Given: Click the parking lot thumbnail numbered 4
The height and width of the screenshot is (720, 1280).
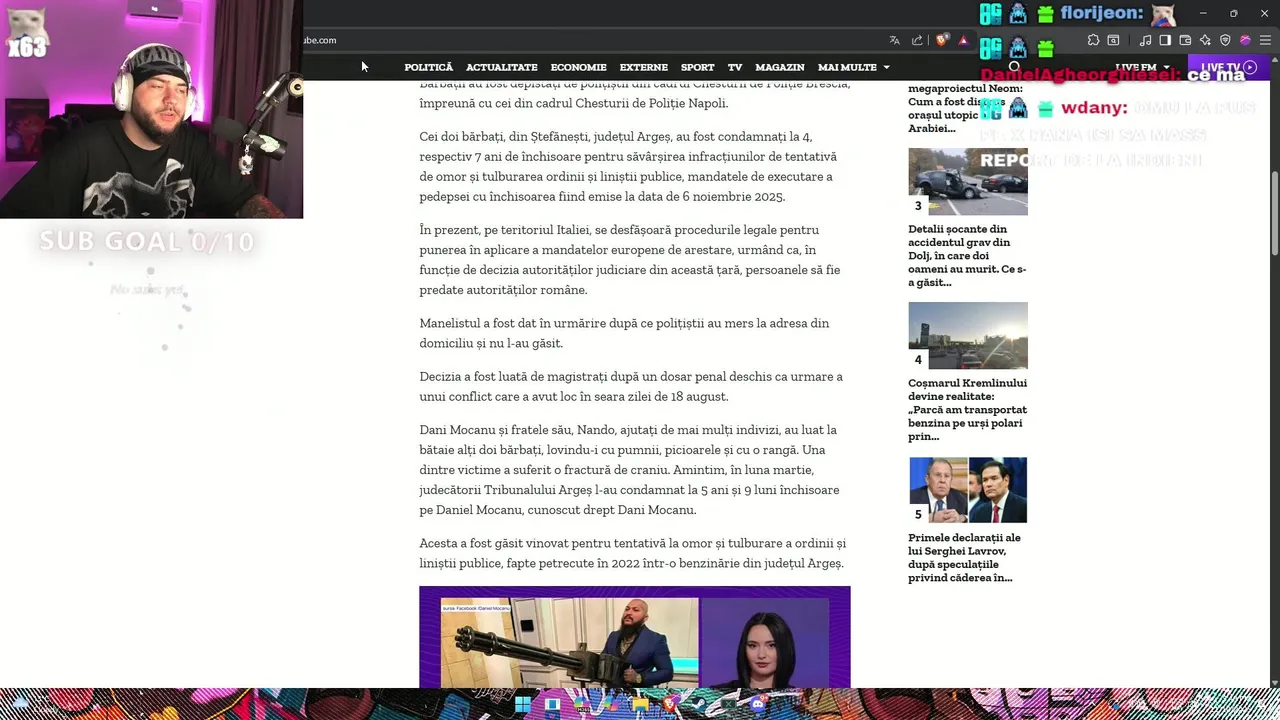Looking at the screenshot, I should pos(968,335).
